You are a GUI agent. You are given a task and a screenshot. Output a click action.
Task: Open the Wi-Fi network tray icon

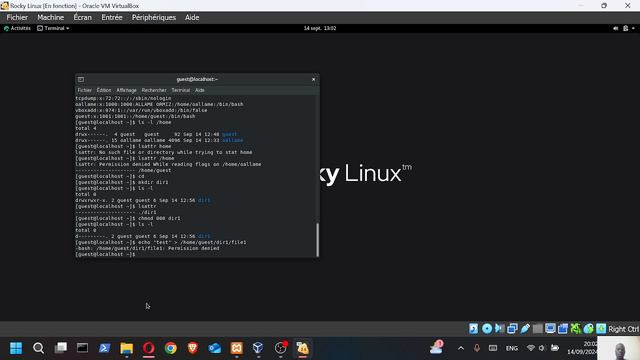531,348
